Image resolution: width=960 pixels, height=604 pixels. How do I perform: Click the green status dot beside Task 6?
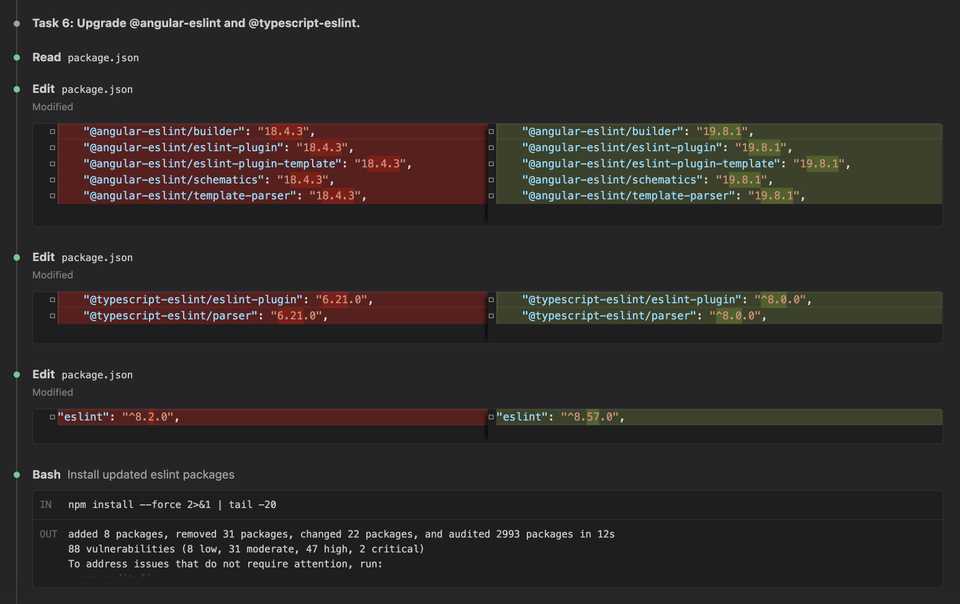(16, 21)
